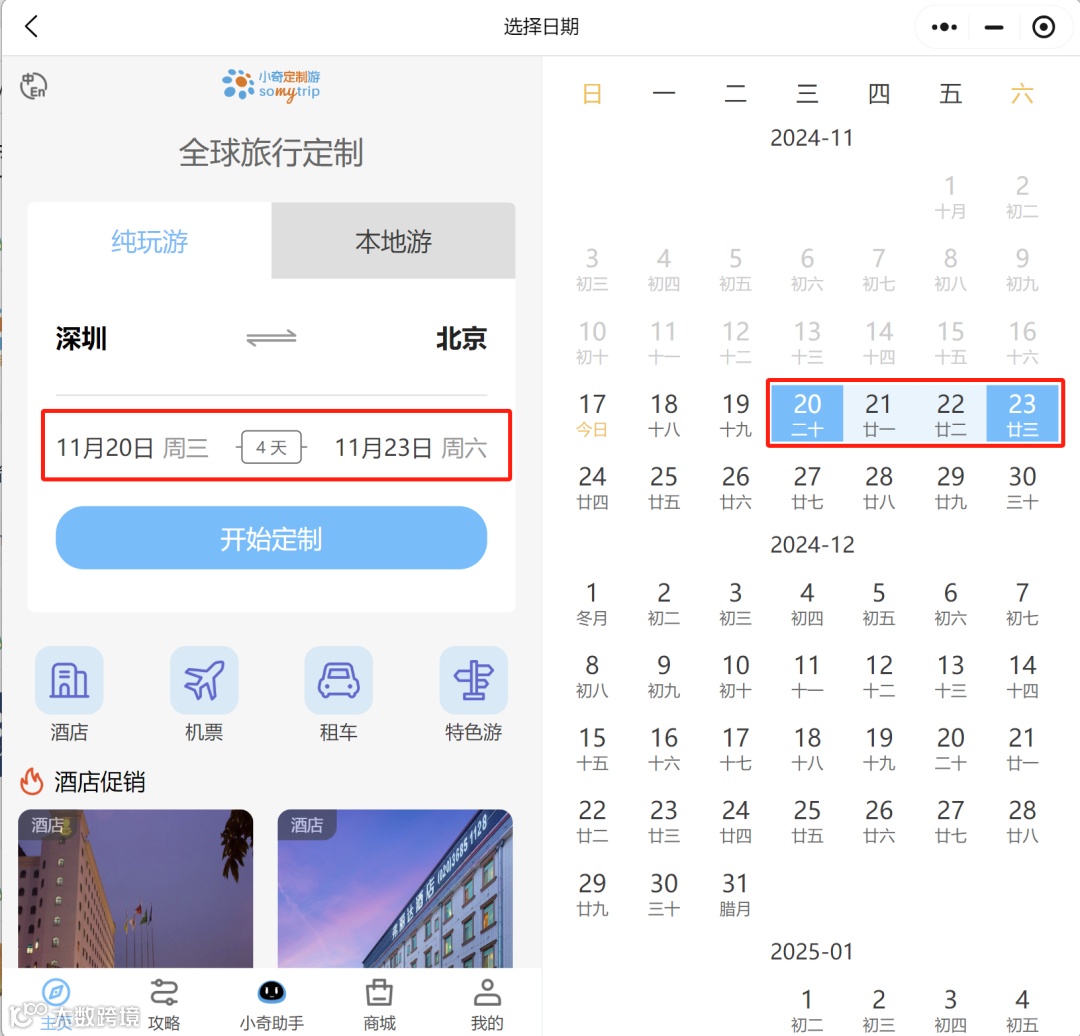Select December 29 廿九
The height and width of the screenshot is (1036, 1080).
592,893
